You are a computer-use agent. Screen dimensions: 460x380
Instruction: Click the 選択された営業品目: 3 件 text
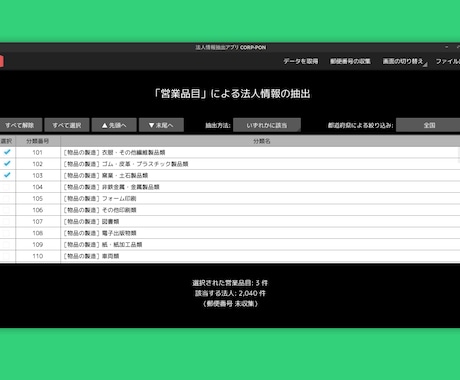pyautogui.click(x=230, y=283)
